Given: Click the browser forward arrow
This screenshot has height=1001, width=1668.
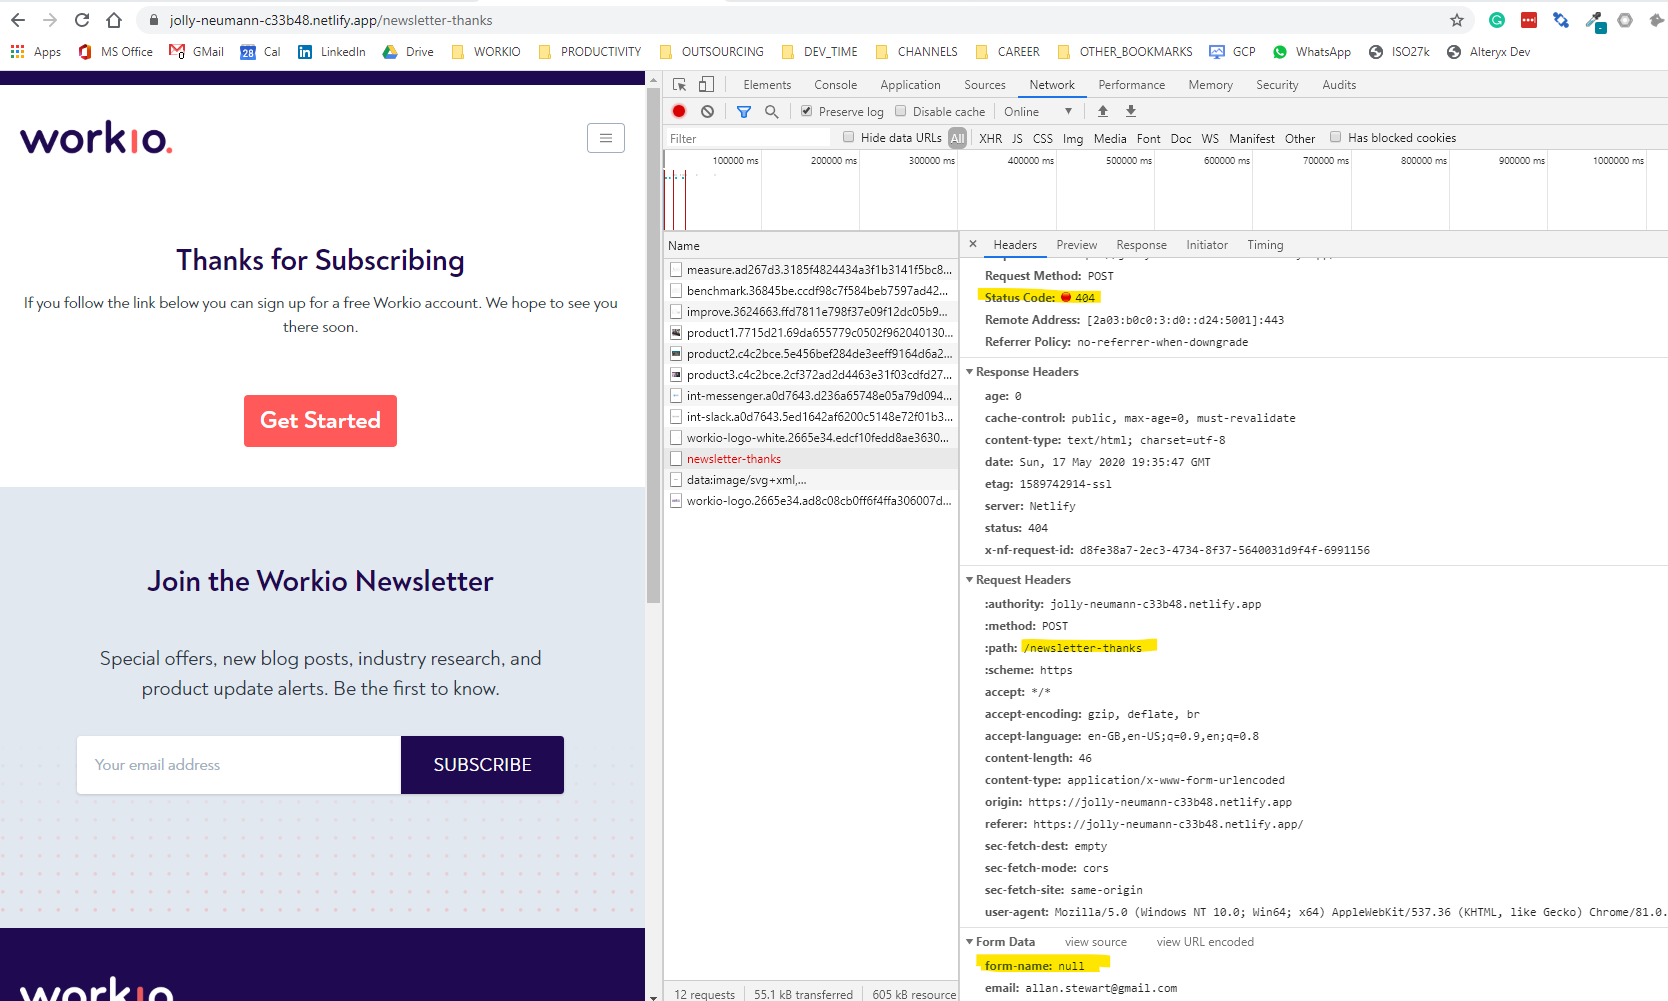Looking at the screenshot, I should click(x=50, y=20).
